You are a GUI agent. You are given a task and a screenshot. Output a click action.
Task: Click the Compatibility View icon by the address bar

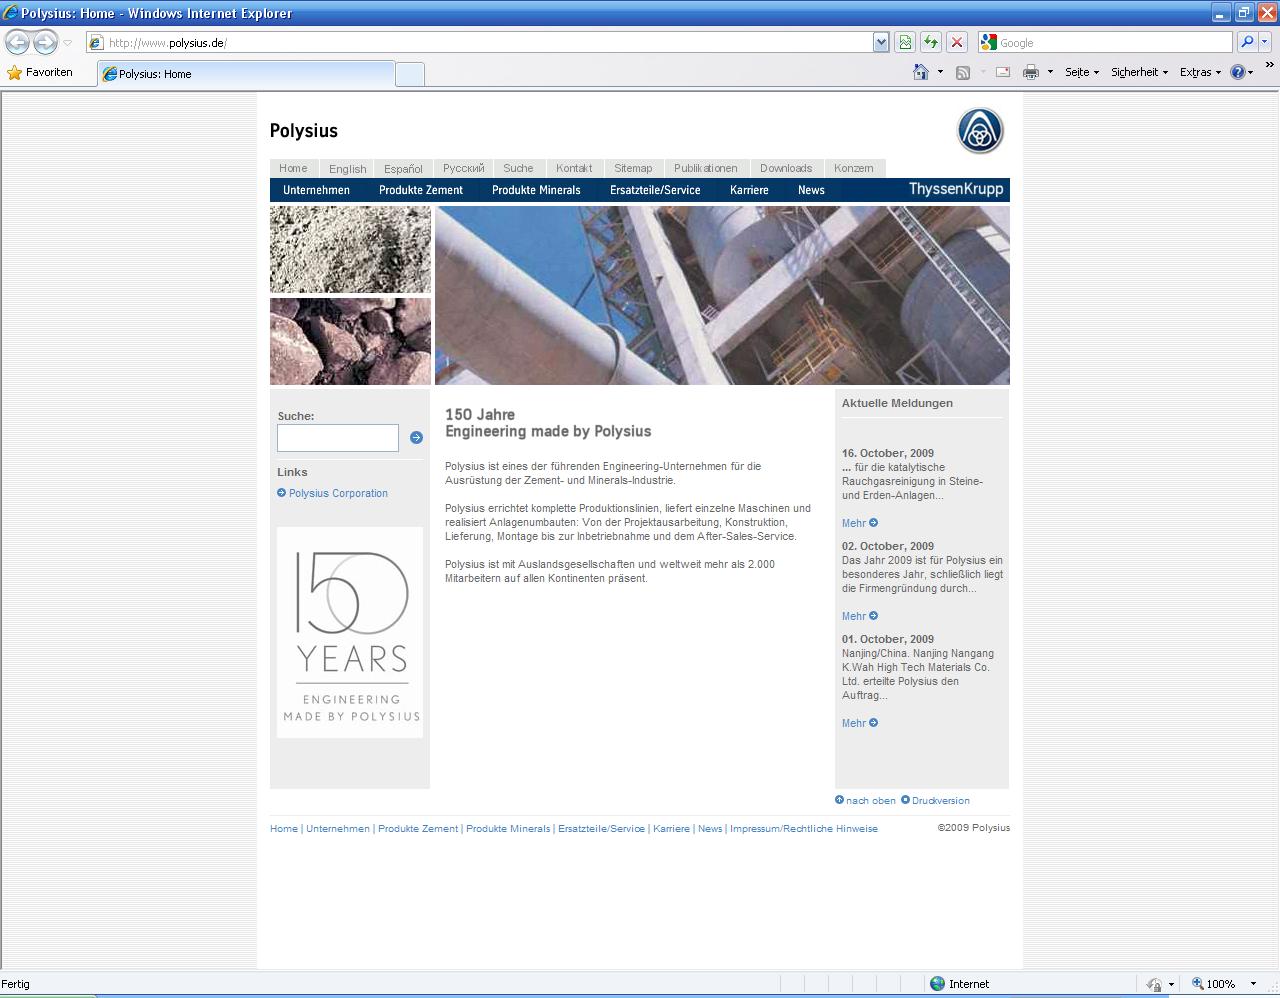coord(905,42)
